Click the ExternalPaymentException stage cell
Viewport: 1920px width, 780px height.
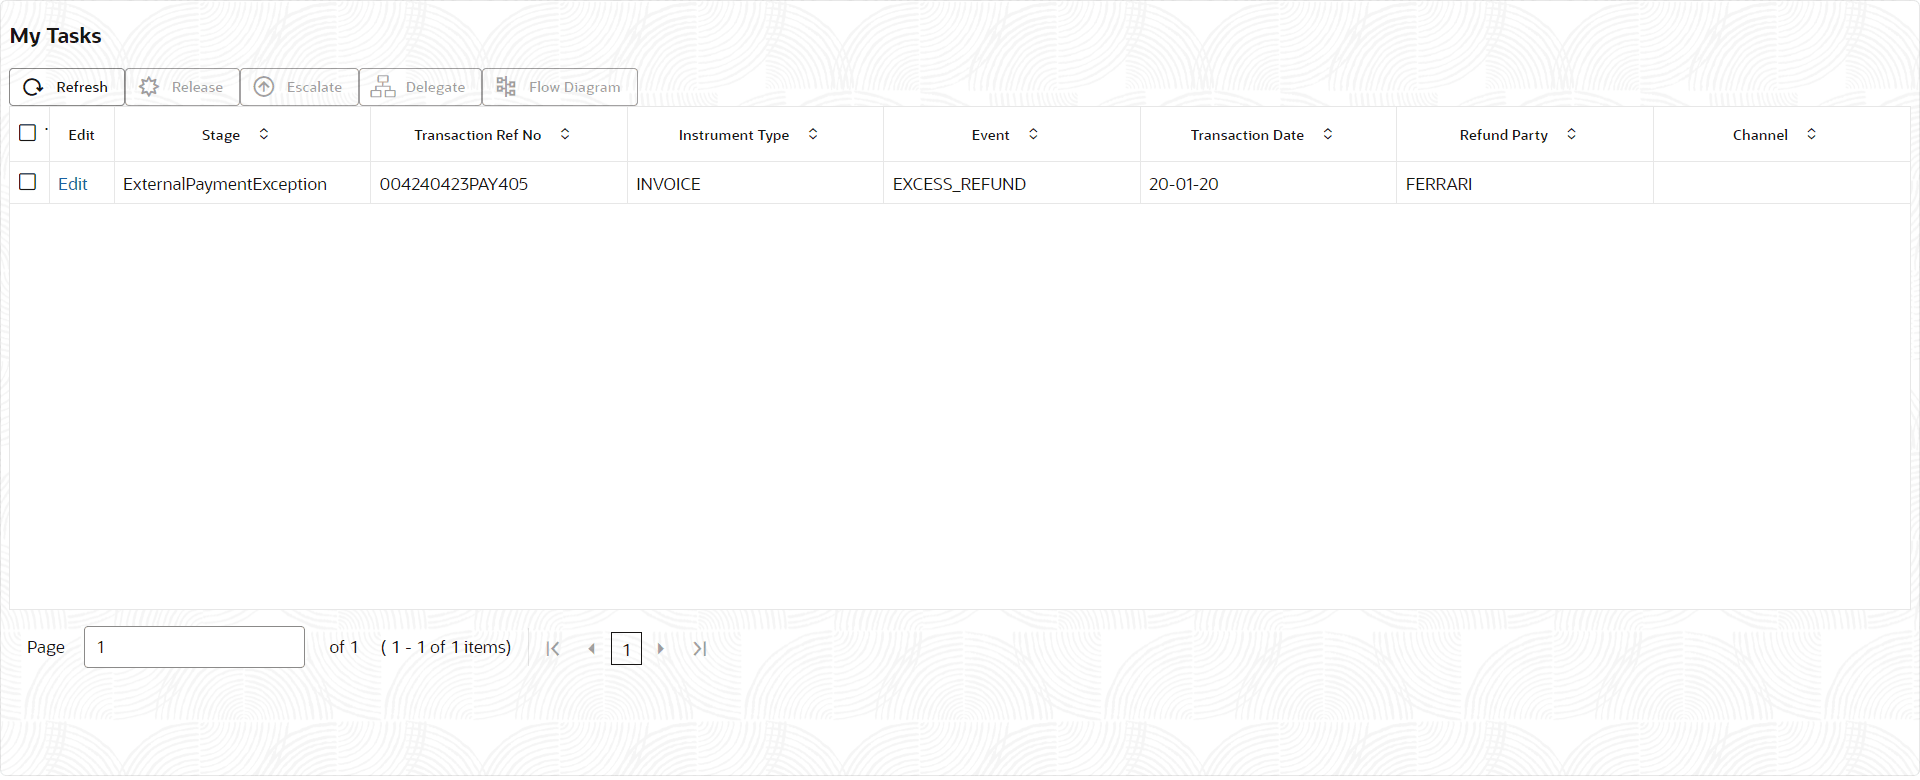[242, 184]
